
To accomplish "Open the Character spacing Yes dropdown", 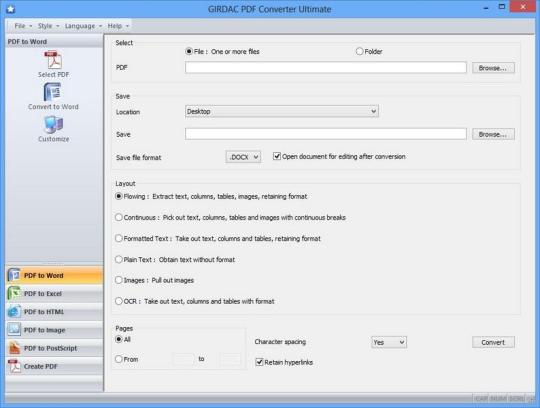I will pyautogui.click(x=389, y=342).
